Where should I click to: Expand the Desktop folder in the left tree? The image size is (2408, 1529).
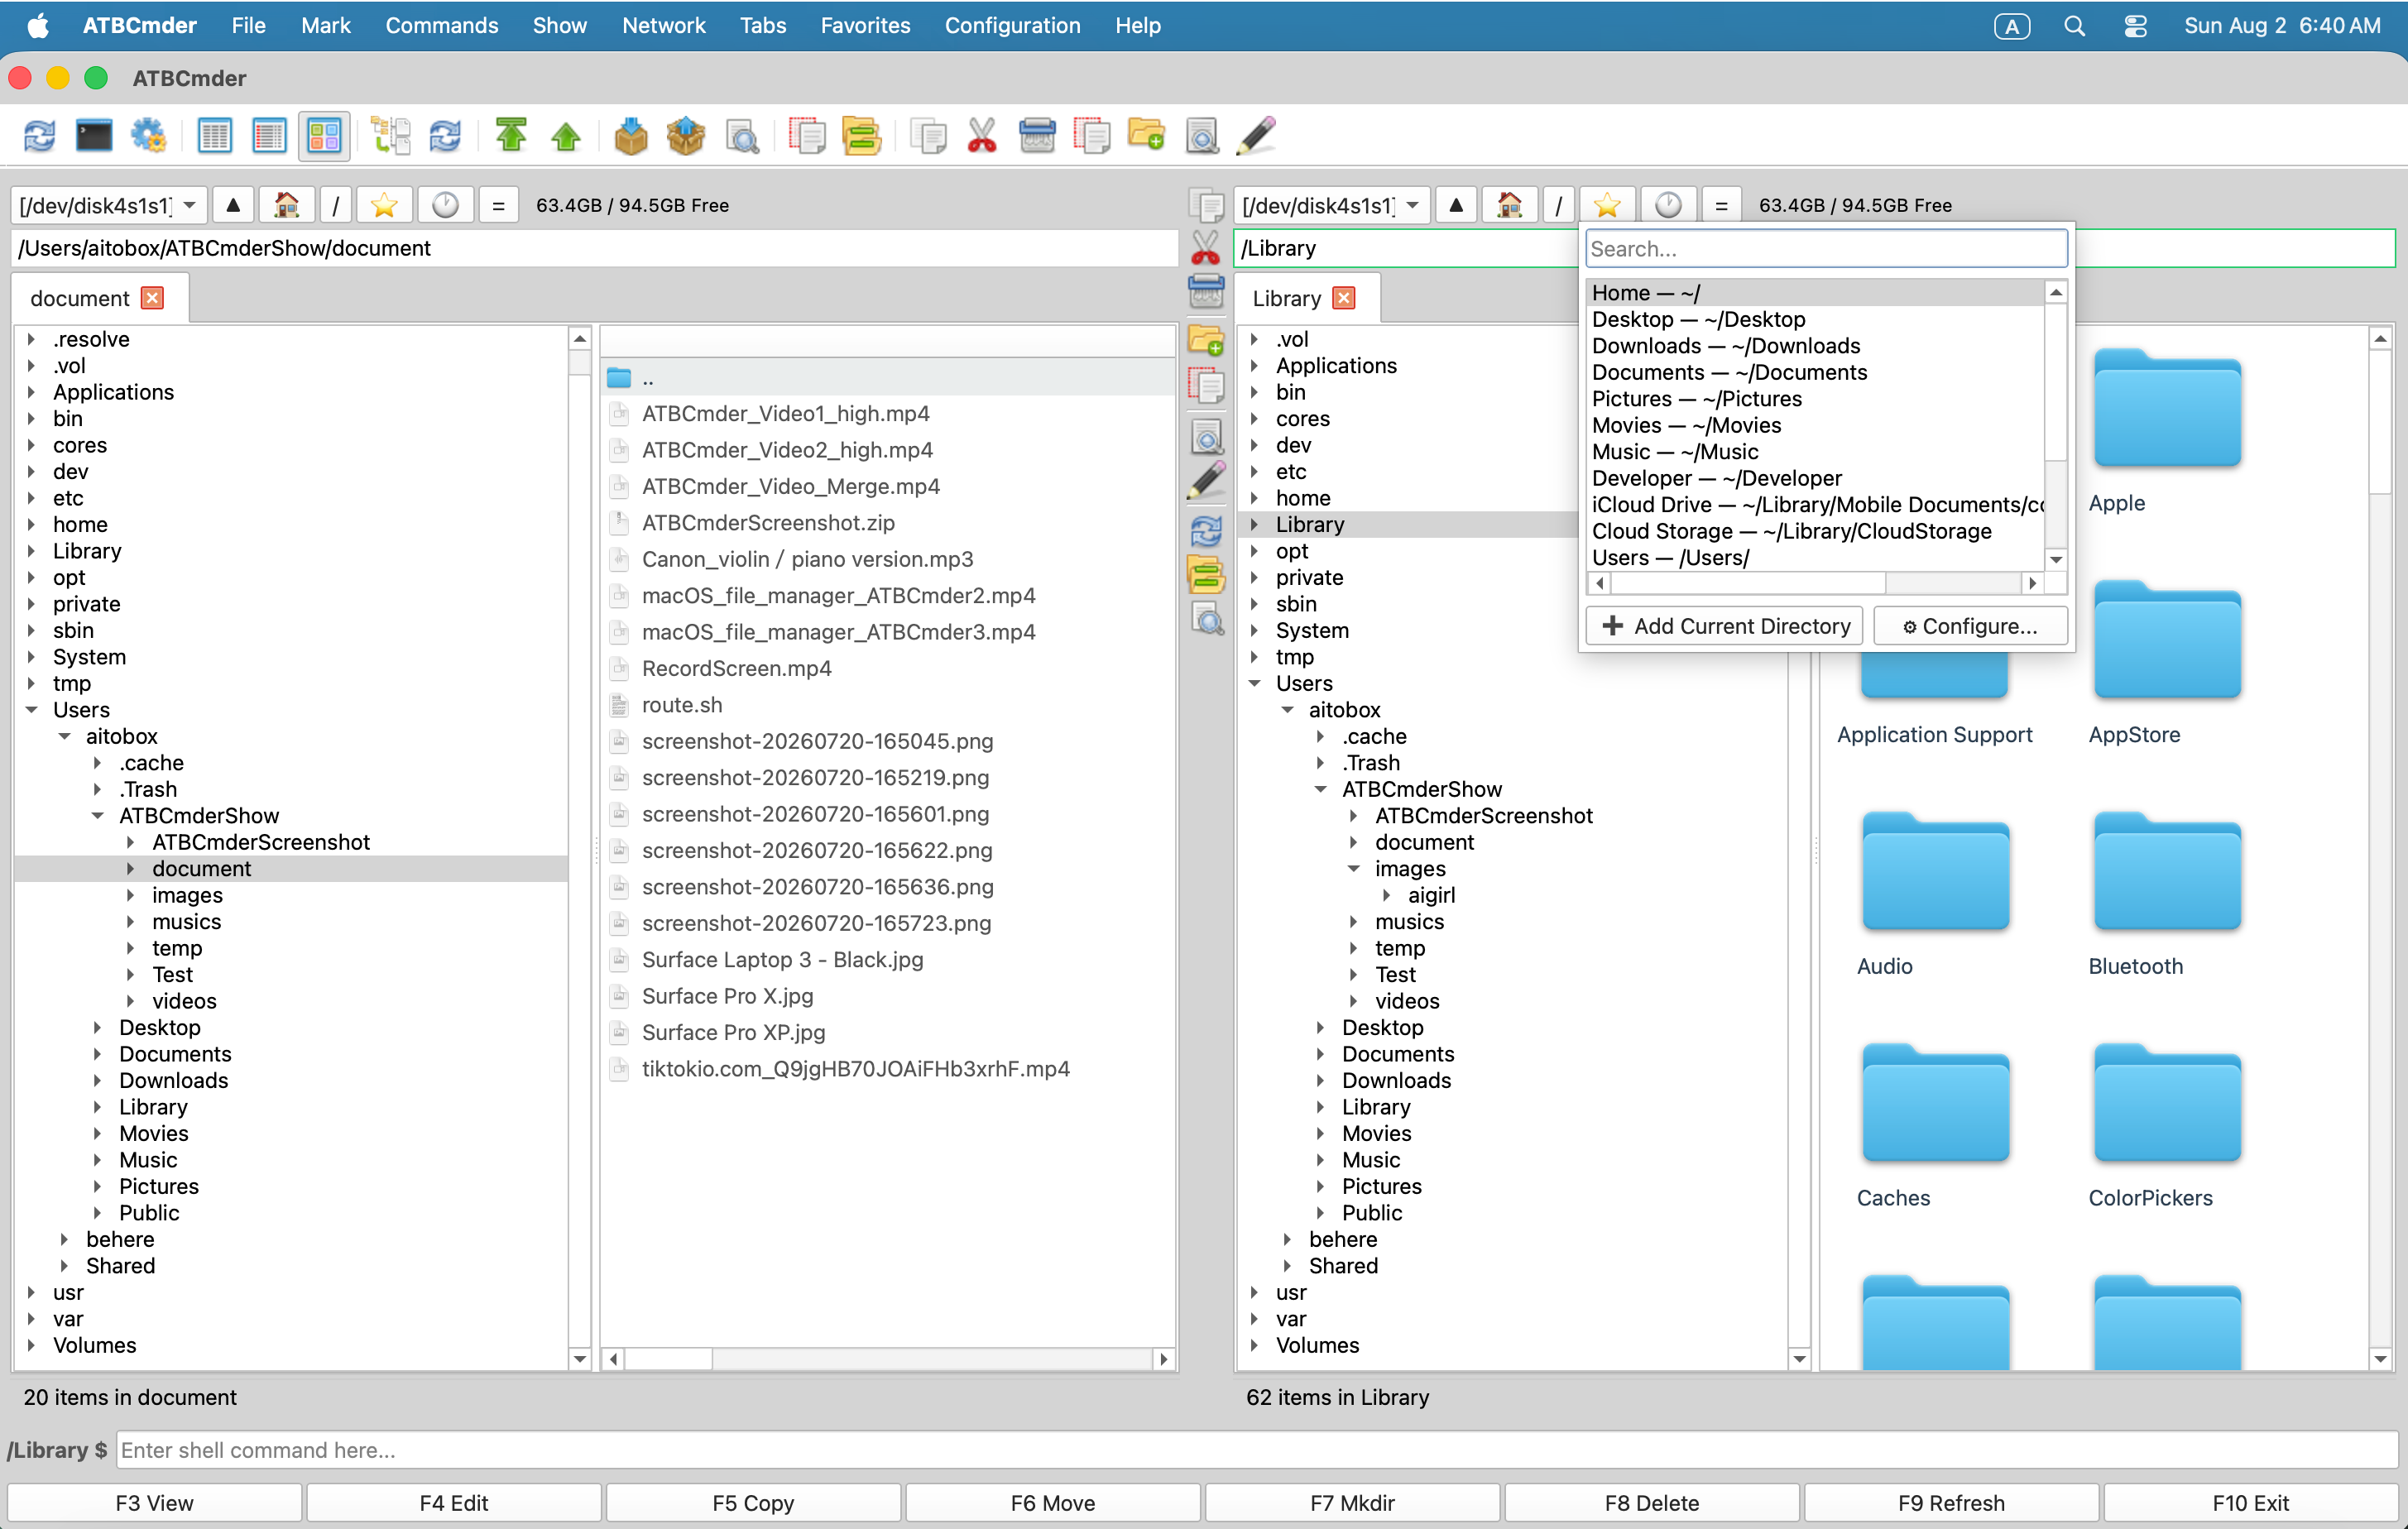(98, 1027)
